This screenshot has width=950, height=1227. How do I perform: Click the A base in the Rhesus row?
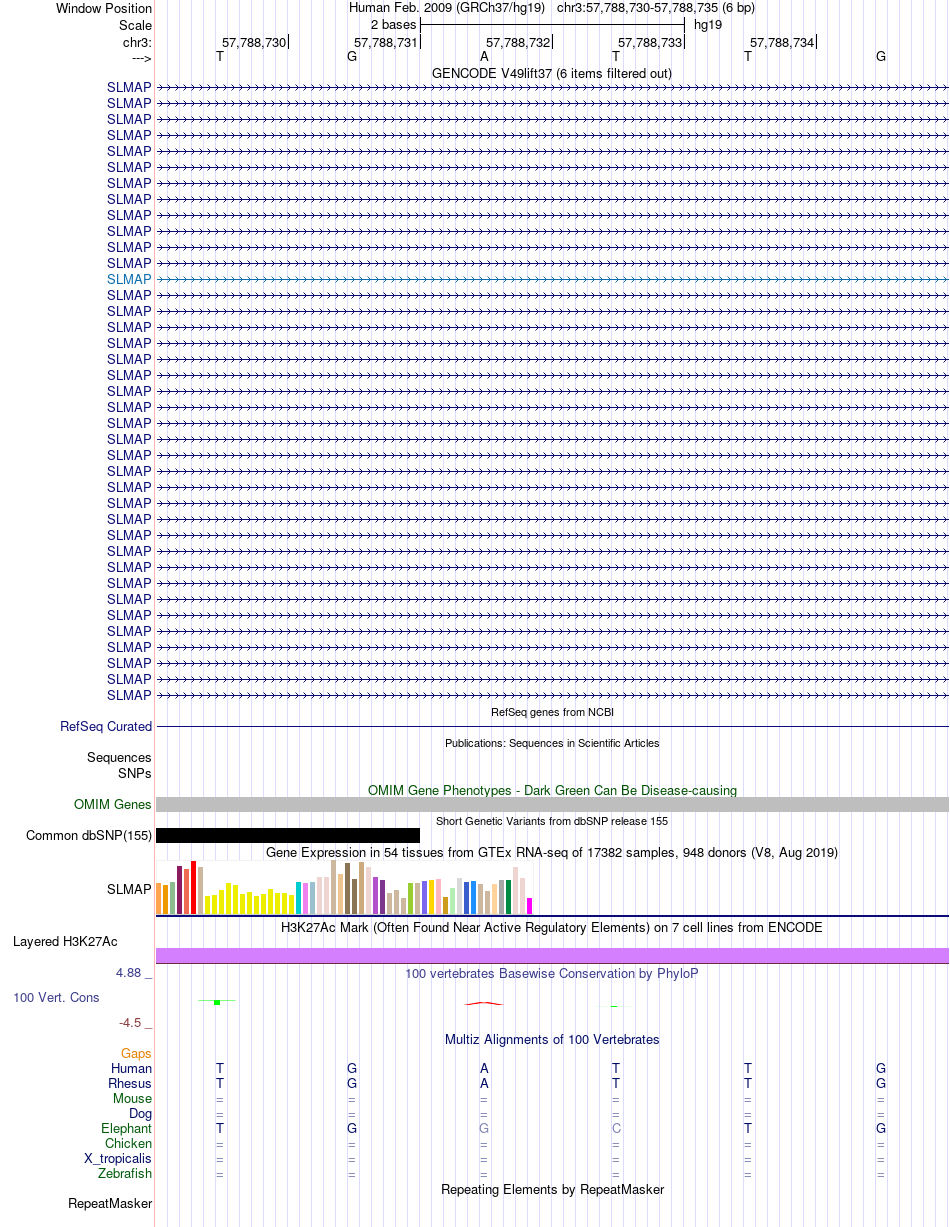pyautogui.click(x=484, y=1084)
